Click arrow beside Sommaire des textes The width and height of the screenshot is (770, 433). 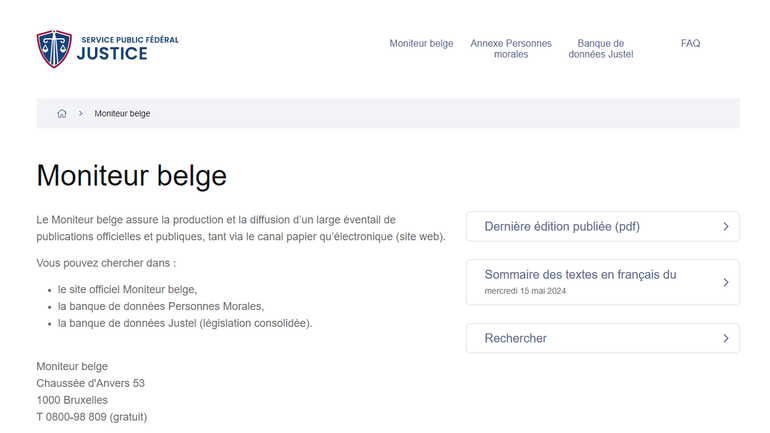click(x=725, y=283)
